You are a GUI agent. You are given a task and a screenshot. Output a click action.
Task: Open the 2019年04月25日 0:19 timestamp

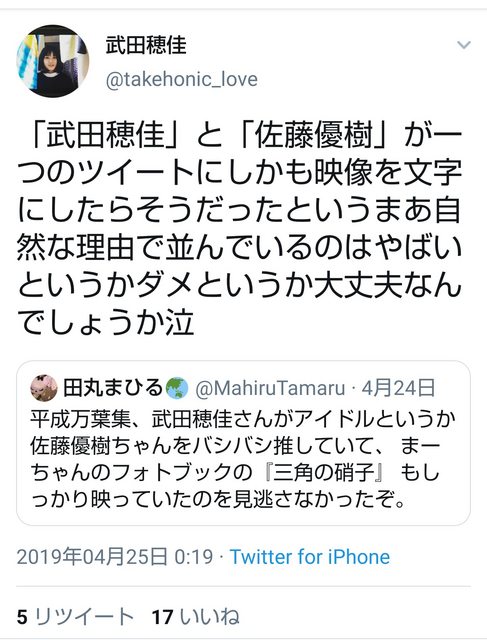click(115, 557)
